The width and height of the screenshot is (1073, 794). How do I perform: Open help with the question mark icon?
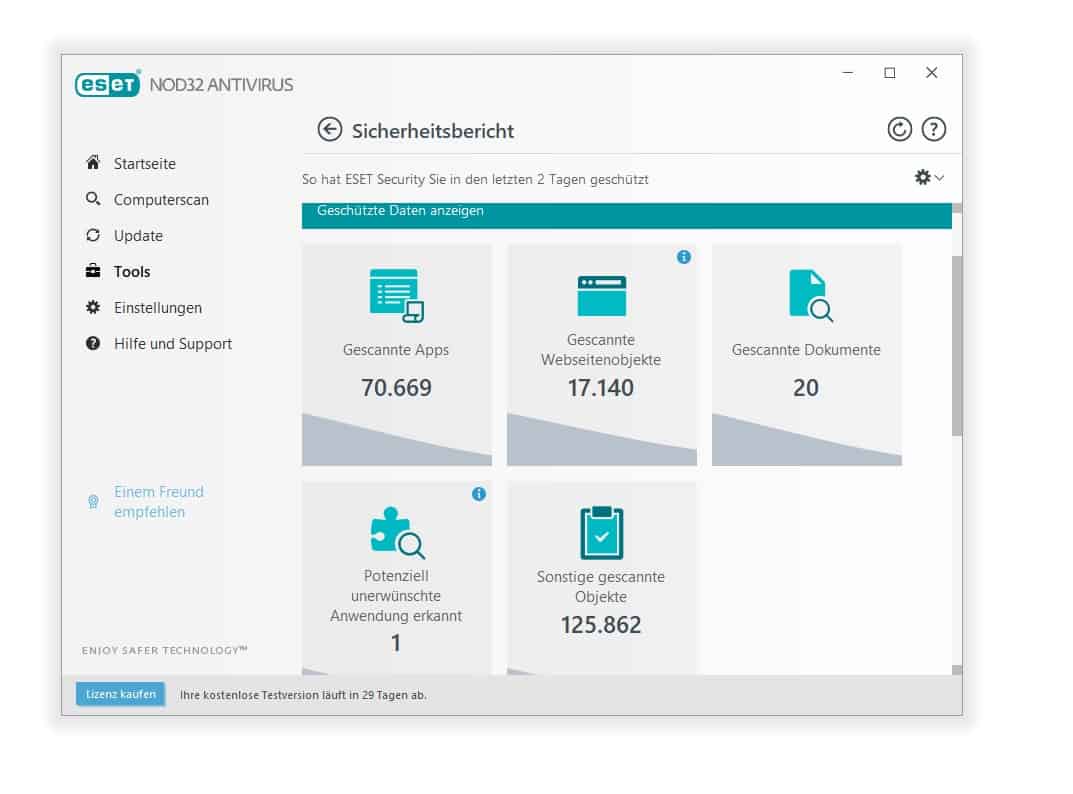pos(933,129)
